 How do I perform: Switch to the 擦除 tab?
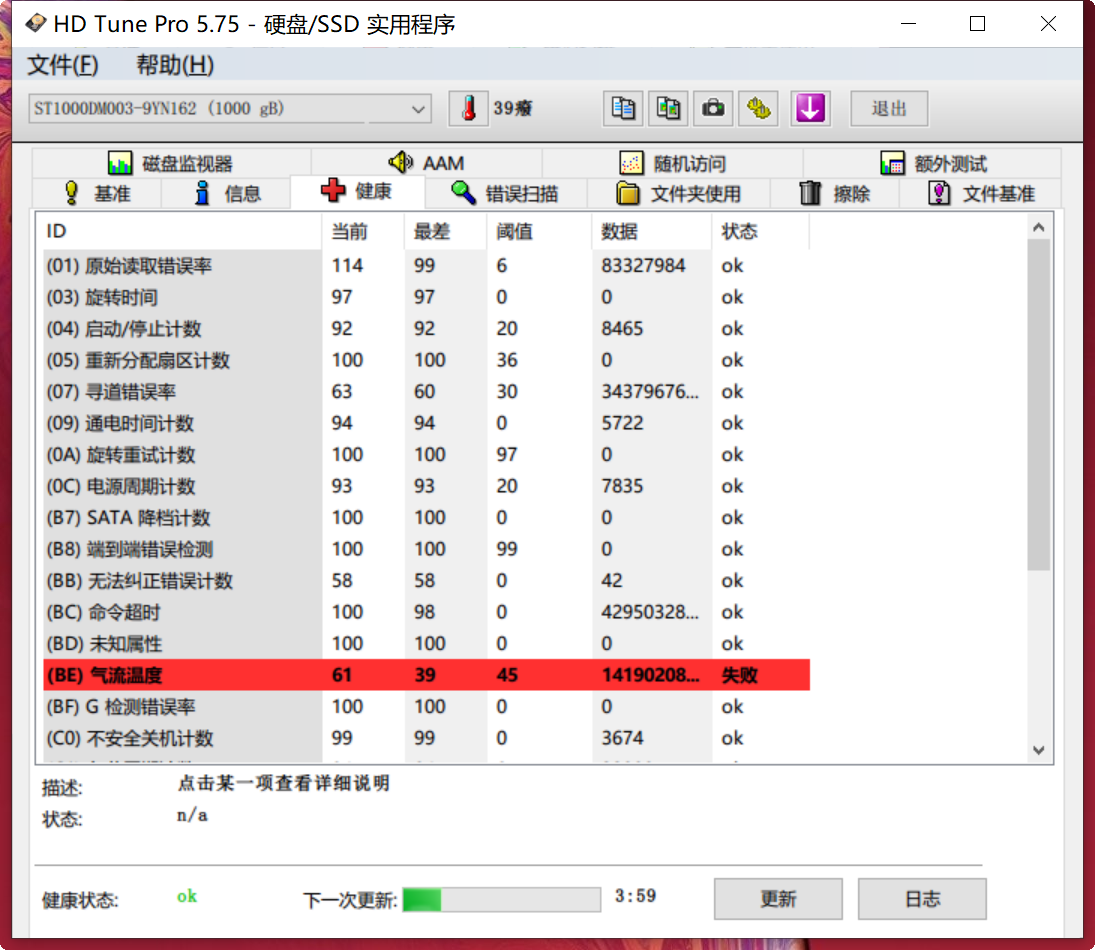coord(835,193)
